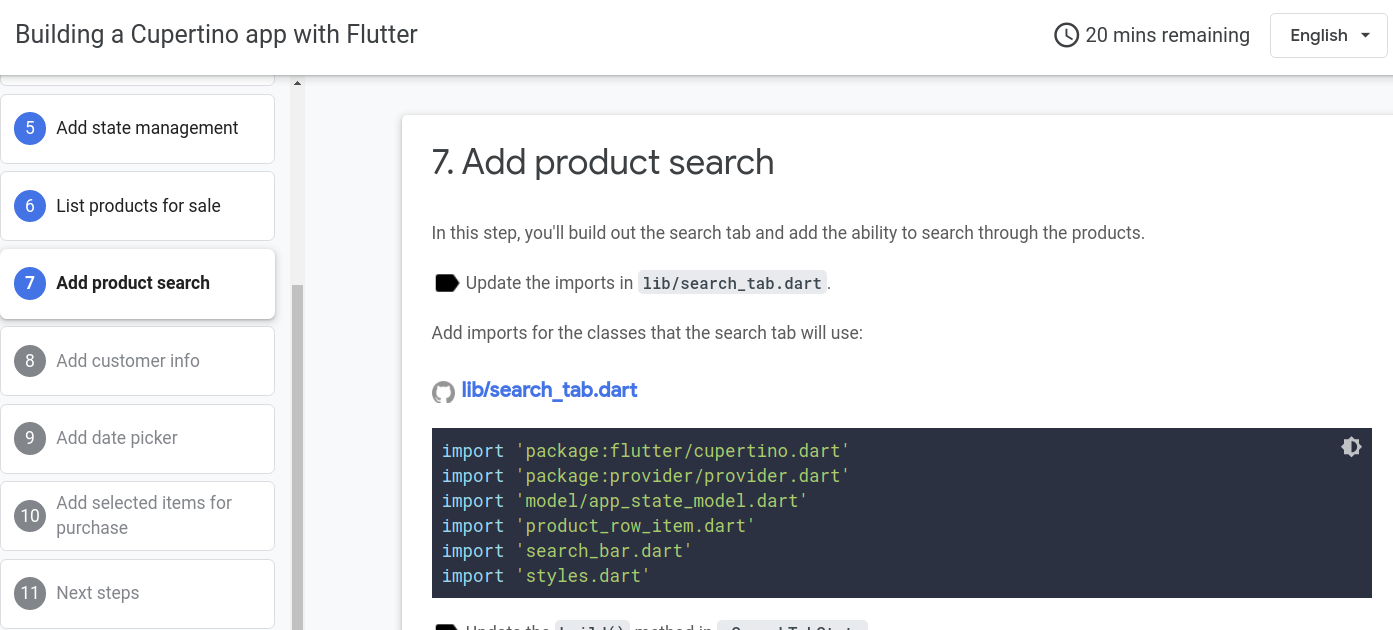The width and height of the screenshot is (1393, 630).
Task: Open the lib/search_tab.dart GitHub link
Action: [x=549, y=390]
